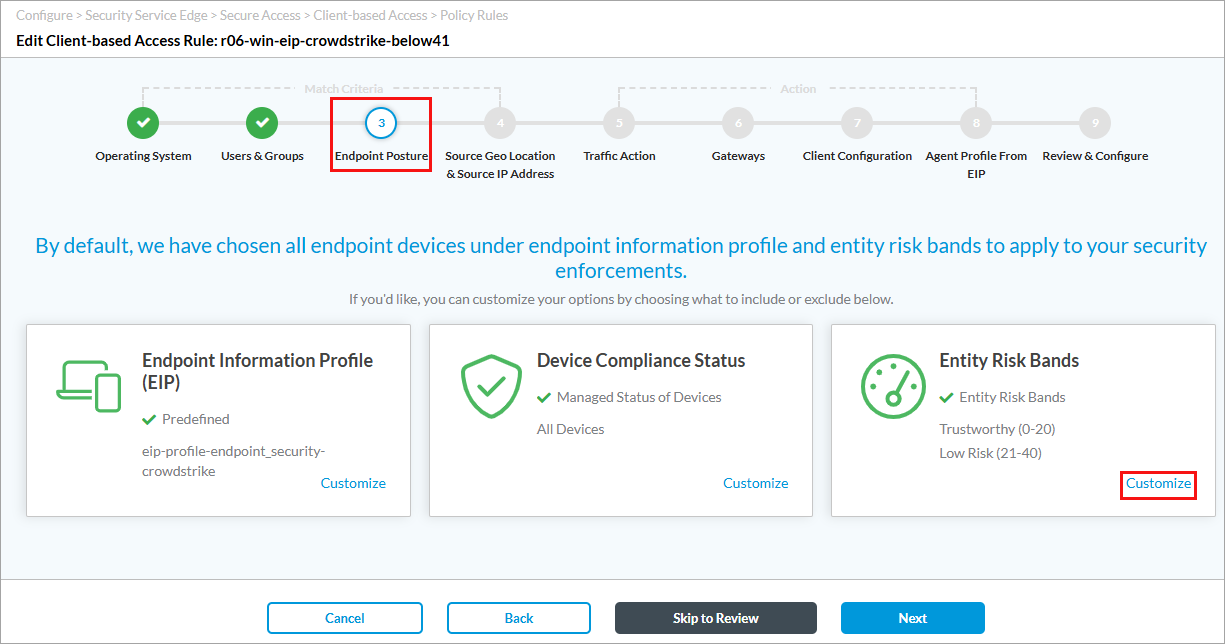The image size is (1225, 644).
Task: Go to step 4 Source Geo Location
Action: coord(500,123)
